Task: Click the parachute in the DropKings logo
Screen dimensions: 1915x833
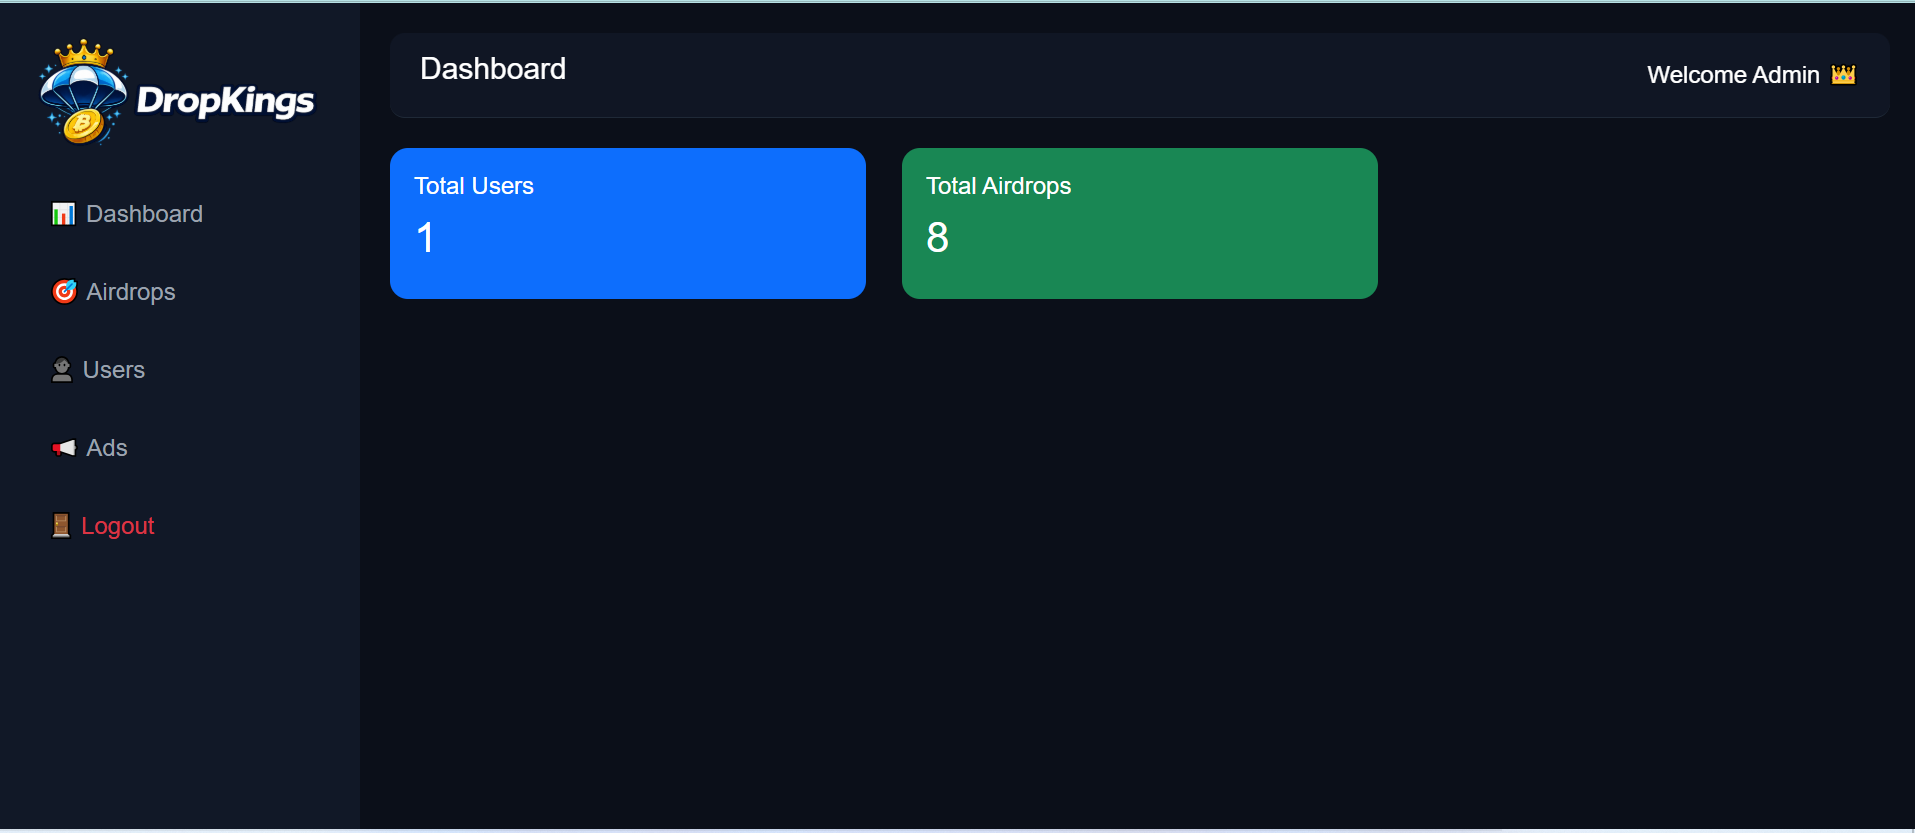Action: tap(83, 85)
